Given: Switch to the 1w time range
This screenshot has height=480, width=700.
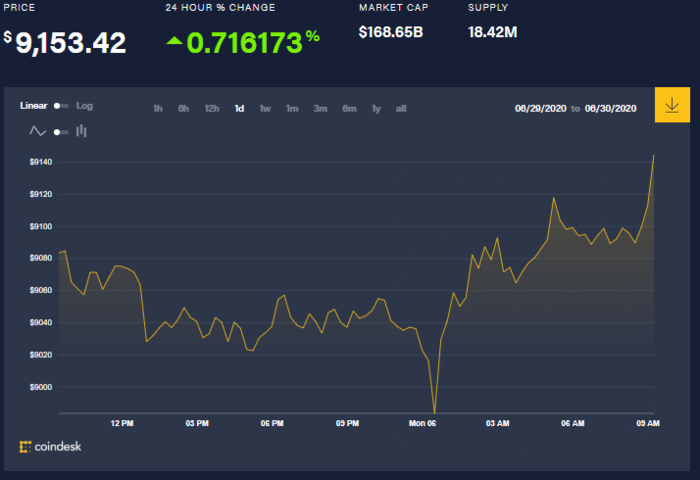Looking at the screenshot, I should click(265, 108).
